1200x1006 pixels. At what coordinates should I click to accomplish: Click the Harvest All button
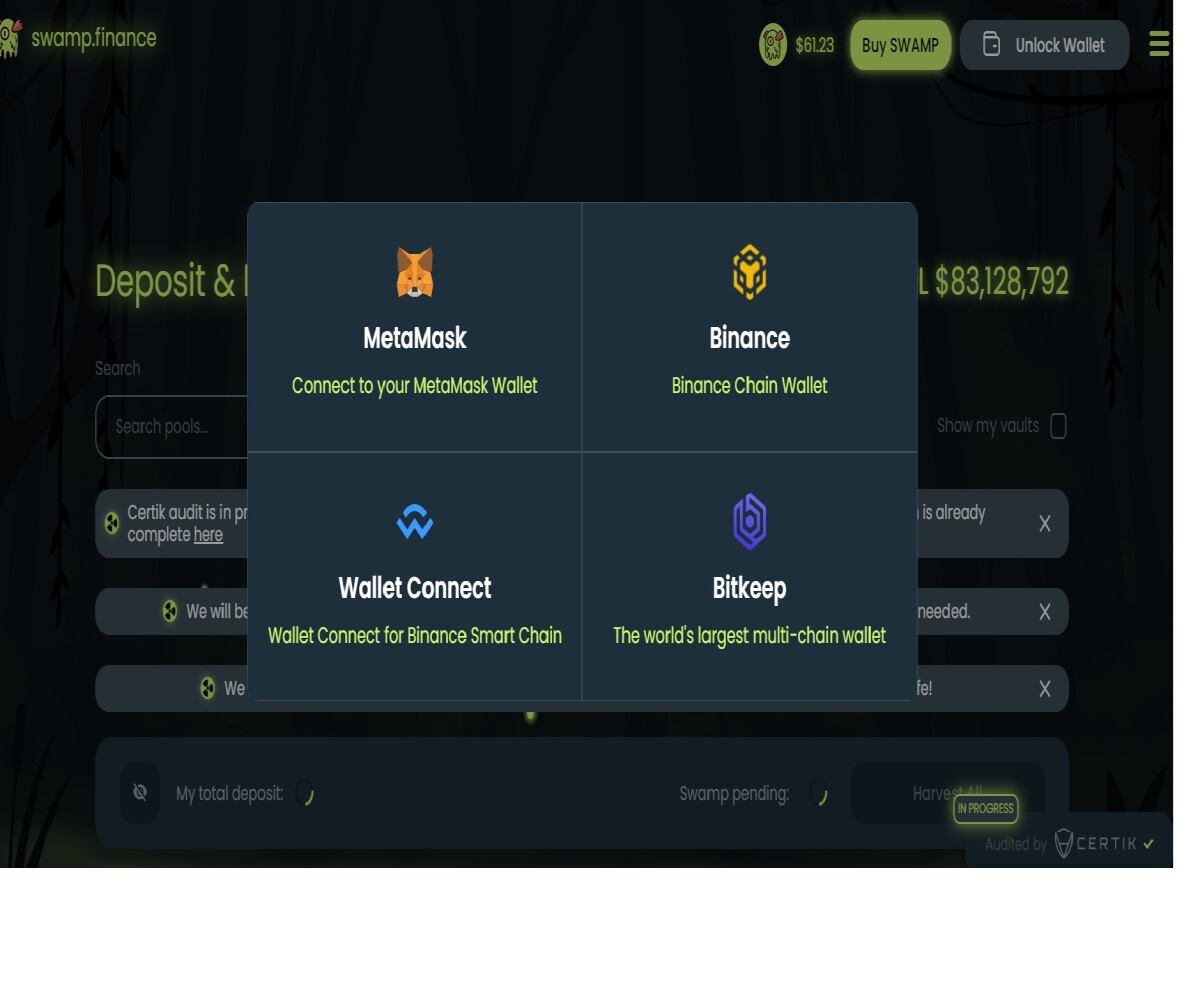tap(948, 793)
